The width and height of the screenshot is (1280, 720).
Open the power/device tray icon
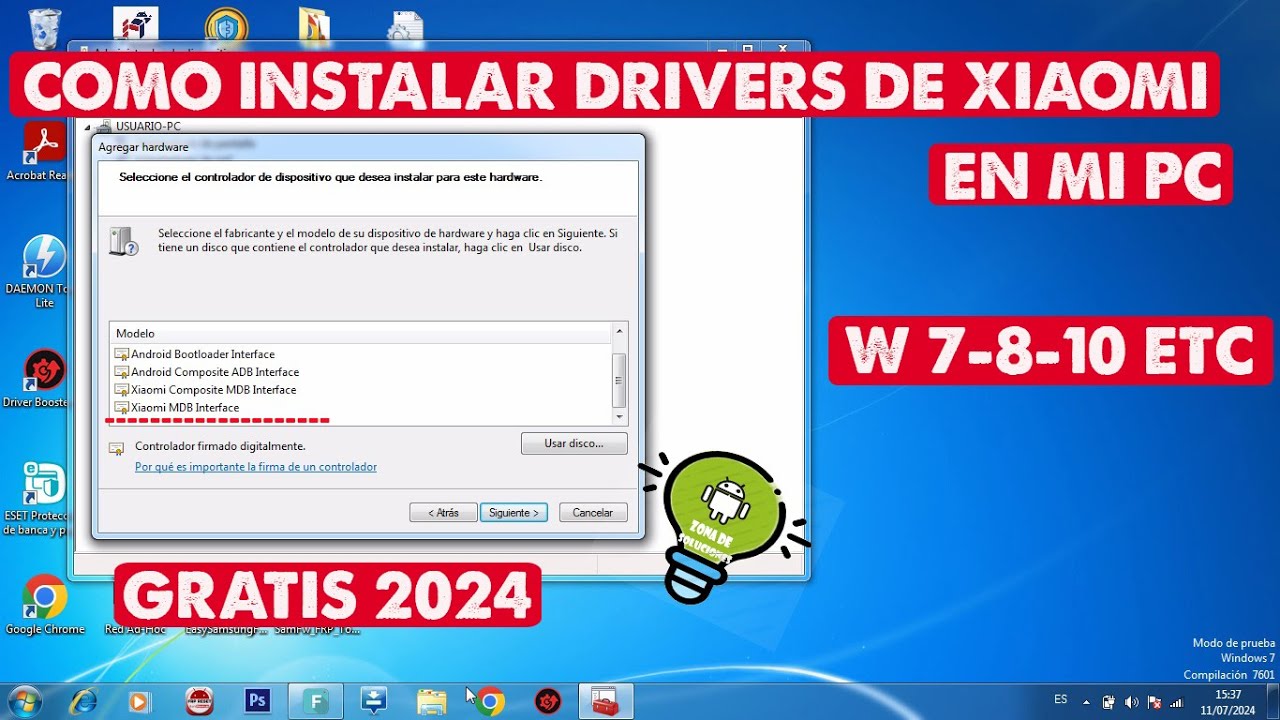(1109, 702)
